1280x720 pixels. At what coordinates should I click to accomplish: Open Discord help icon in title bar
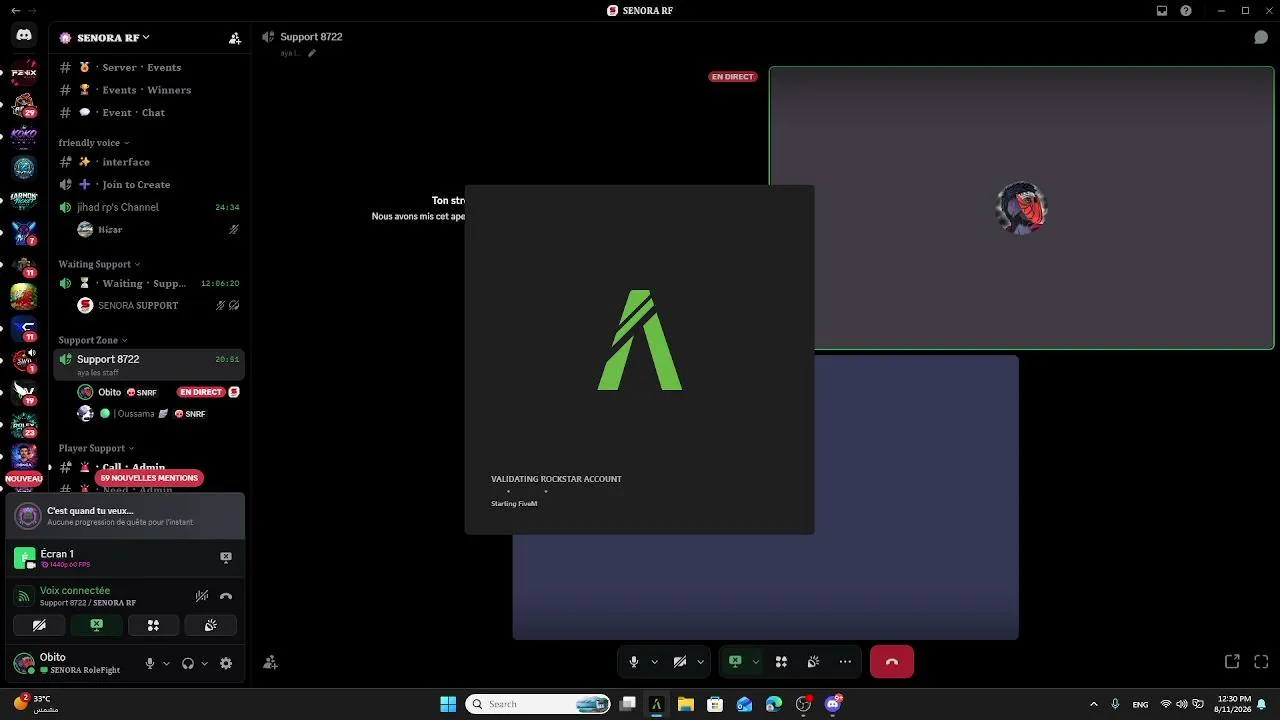click(1186, 11)
